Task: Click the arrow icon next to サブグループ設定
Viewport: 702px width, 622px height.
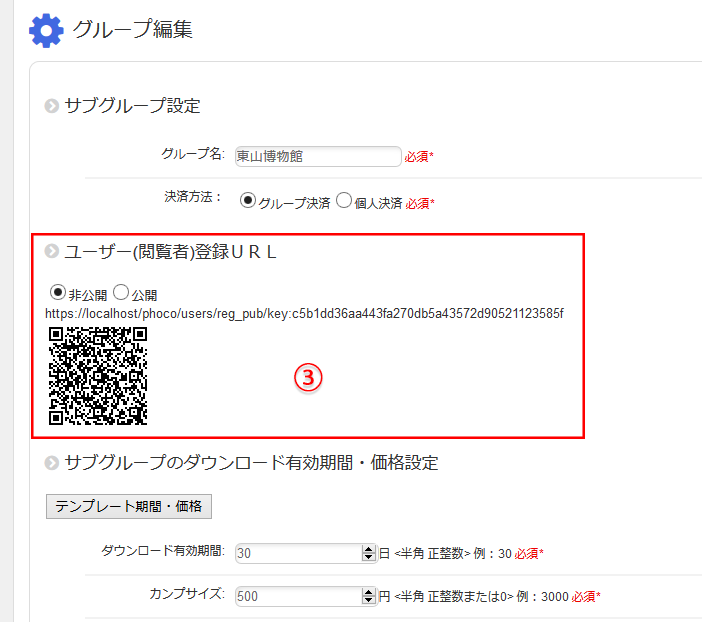Action: coord(52,106)
